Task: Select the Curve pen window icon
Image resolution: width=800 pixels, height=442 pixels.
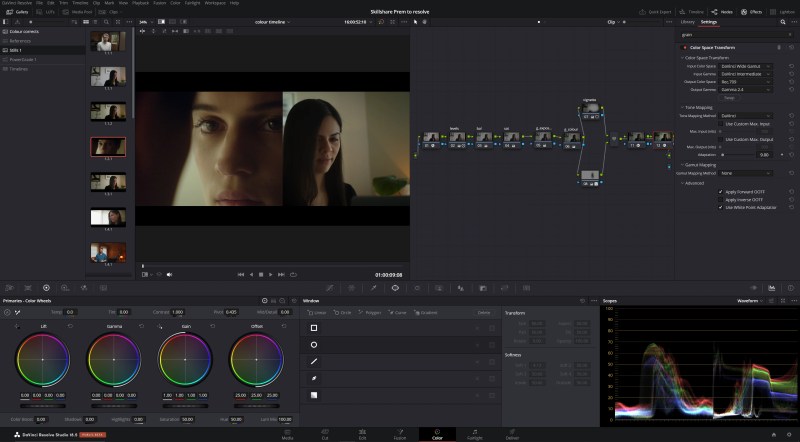Action: 314,378
